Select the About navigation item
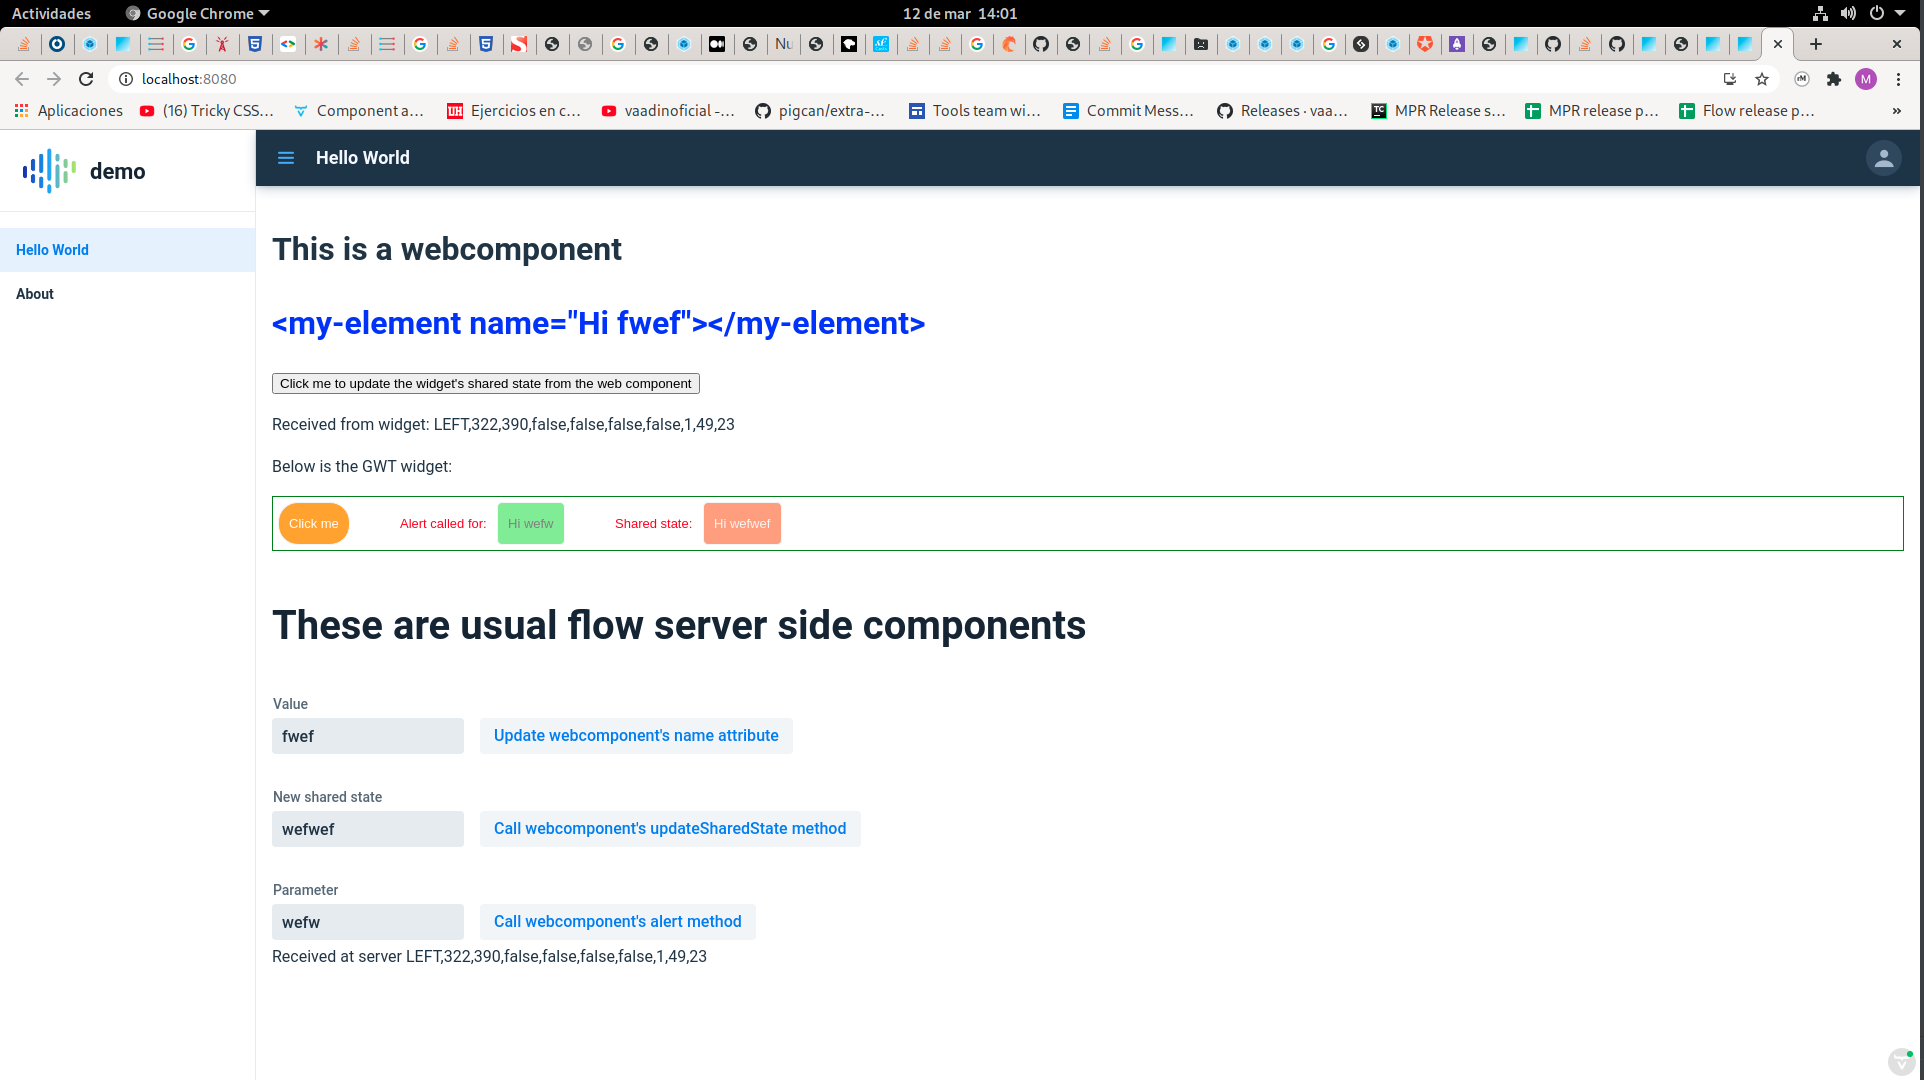The width and height of the screenshot is (1924, 1080). (x=33, y=293)
